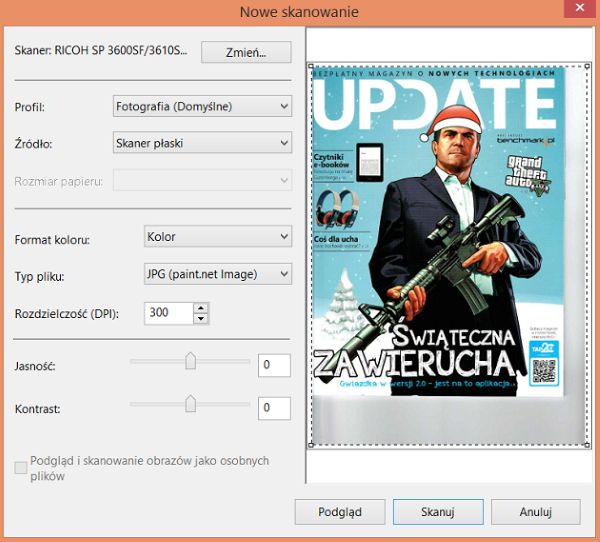Increase DPI with the up spinner arrow
Screen dimensions: 600x542
click(201, 308)
